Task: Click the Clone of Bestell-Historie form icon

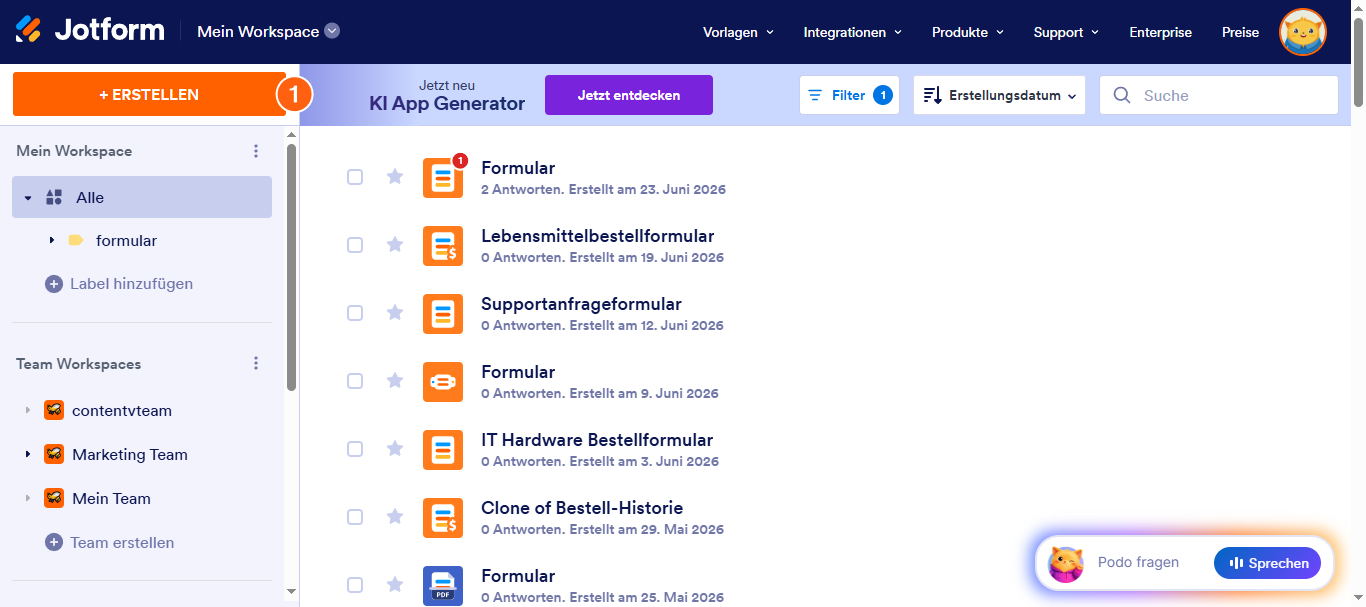Action: point(443,518)
